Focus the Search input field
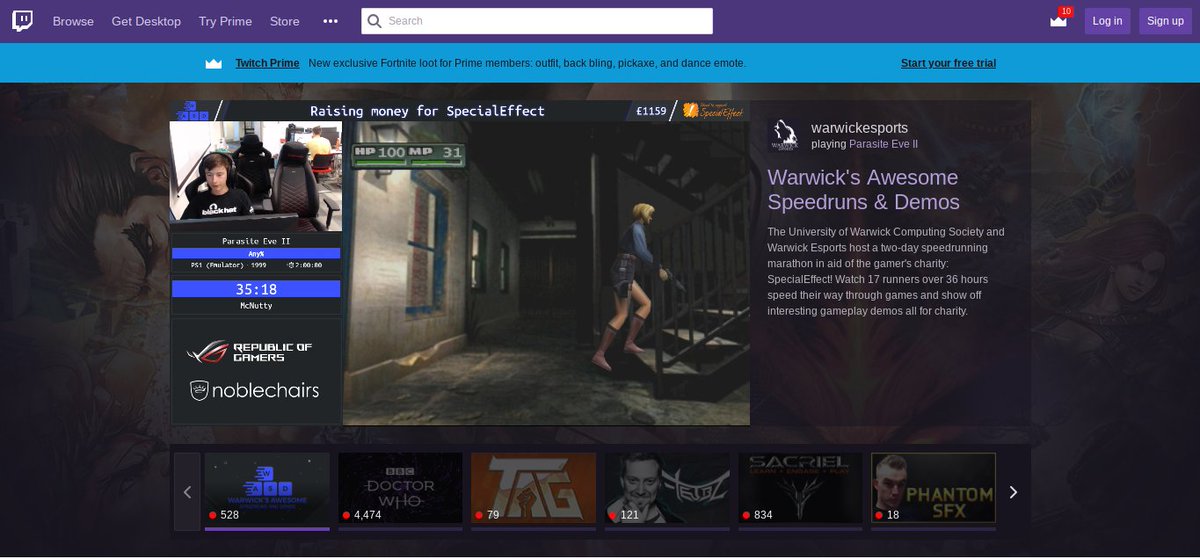 tap(537, 21)
